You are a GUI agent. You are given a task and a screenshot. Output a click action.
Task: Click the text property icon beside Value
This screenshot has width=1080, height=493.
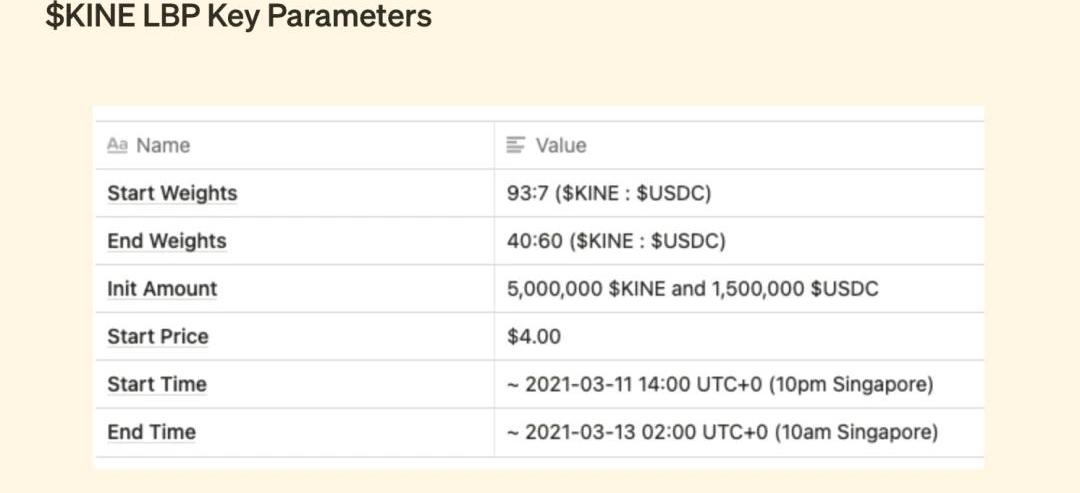[516, 146]
